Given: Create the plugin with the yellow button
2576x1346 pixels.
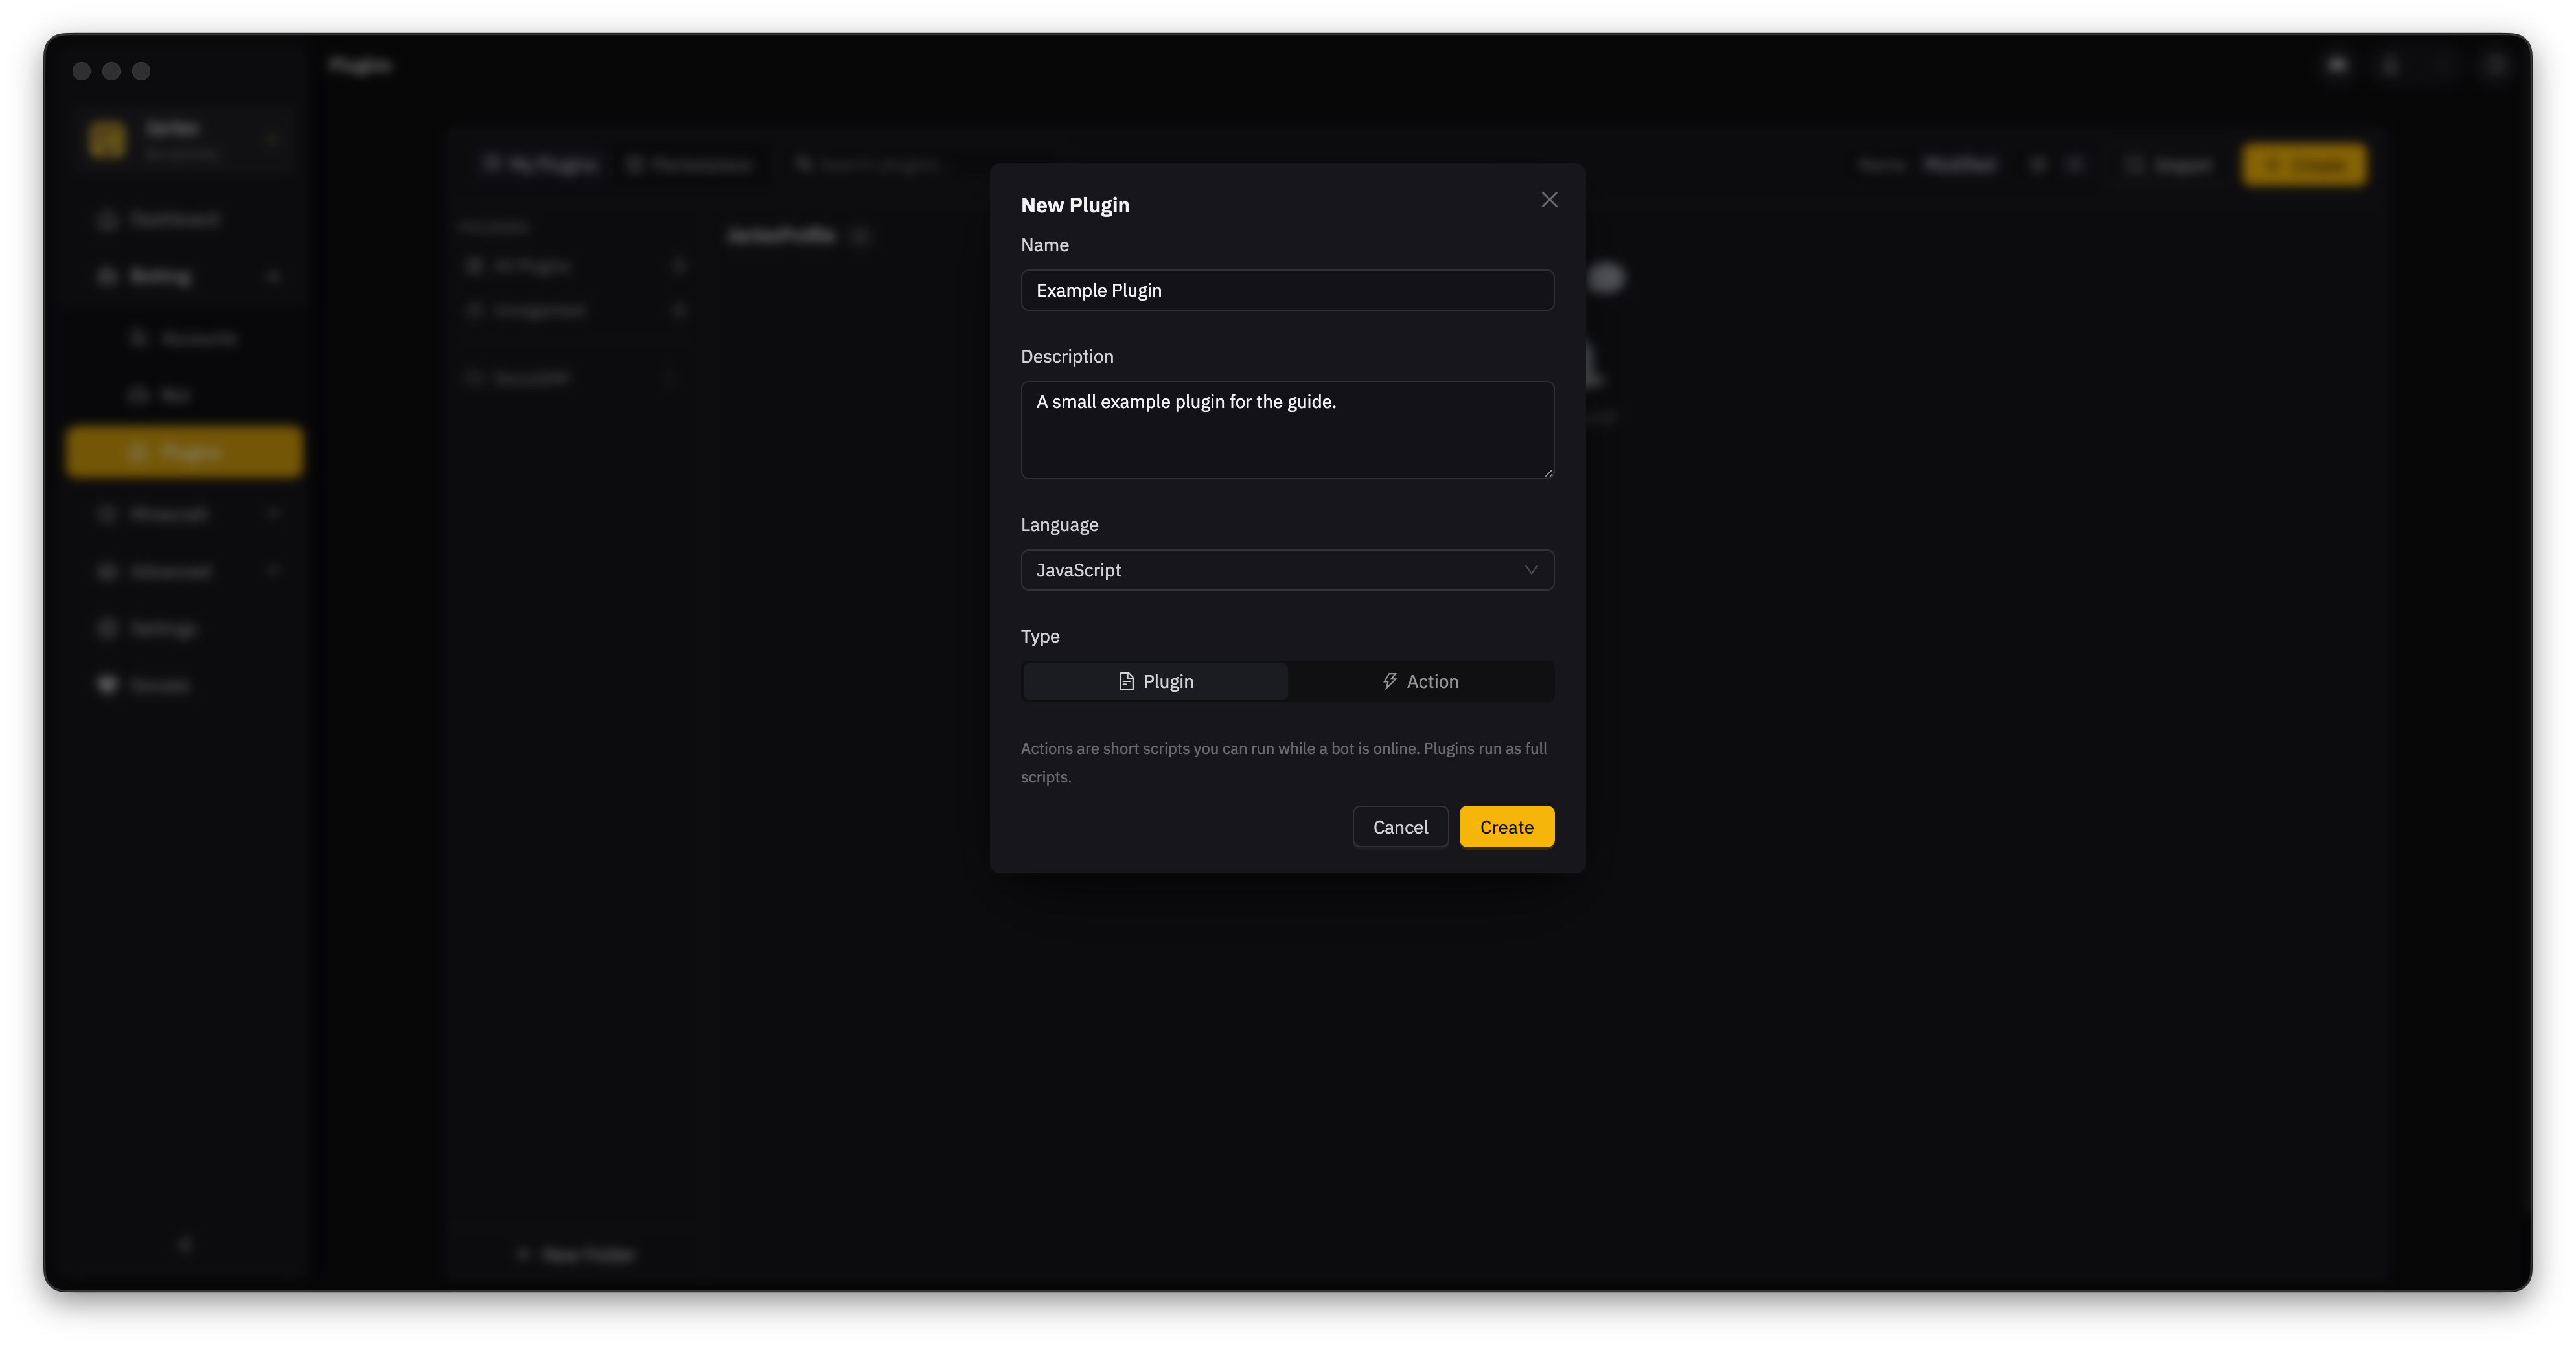Looking at the screenshot, I should pos(1506,827).
